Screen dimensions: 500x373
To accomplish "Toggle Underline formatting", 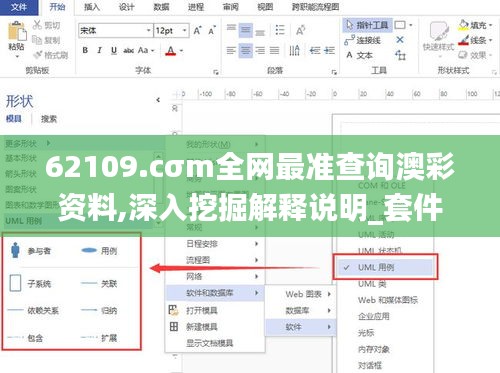I will click(x=114, y=50).
